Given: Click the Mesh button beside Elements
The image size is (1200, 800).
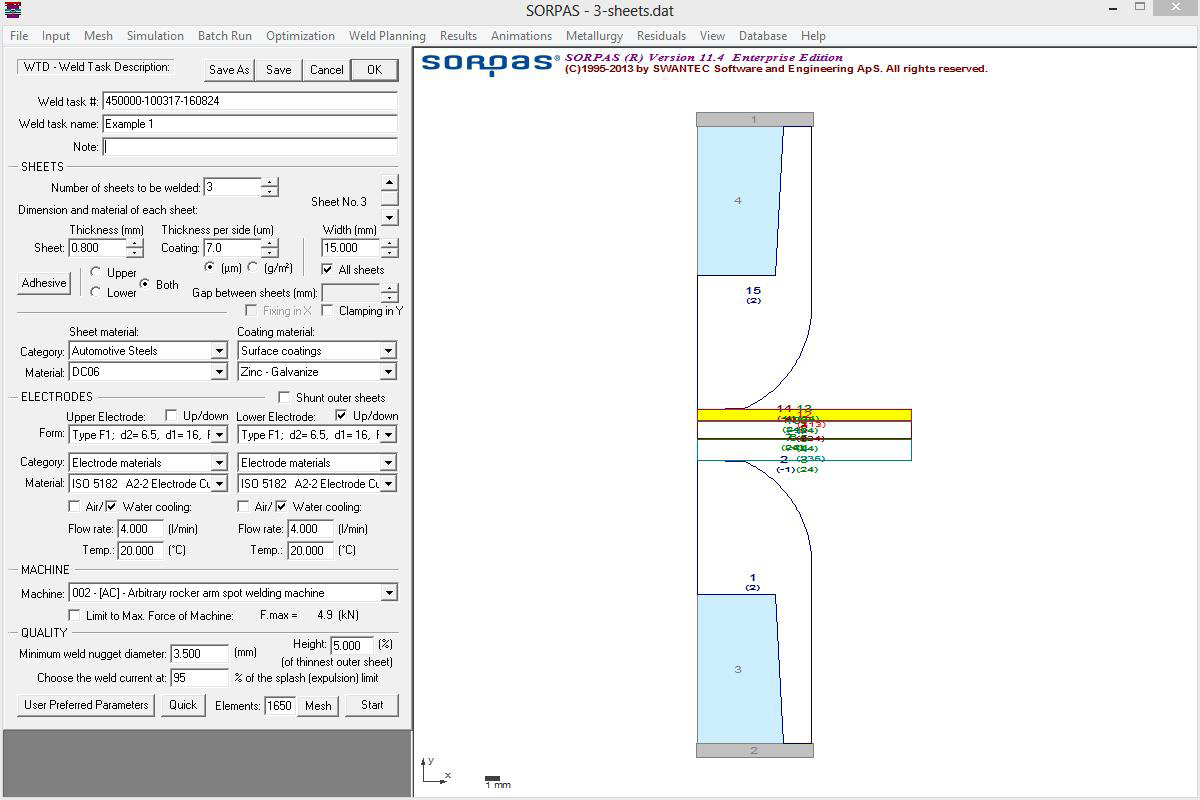Looking at the screenshot, I should [x=318, y=705].
